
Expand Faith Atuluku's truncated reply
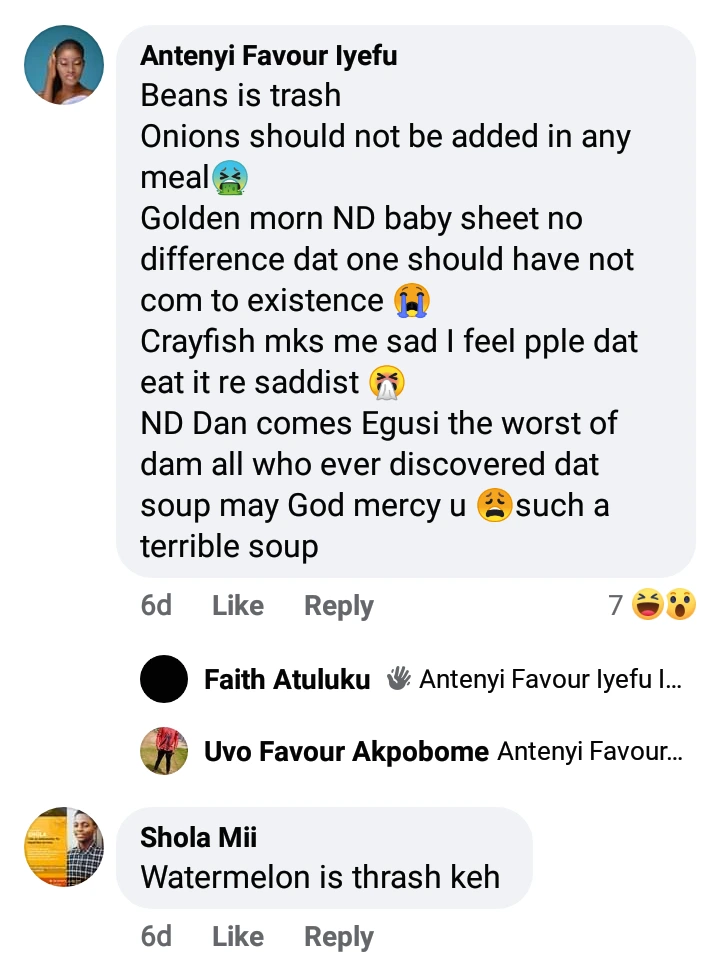pyautogui.click(x=551, y=680)
